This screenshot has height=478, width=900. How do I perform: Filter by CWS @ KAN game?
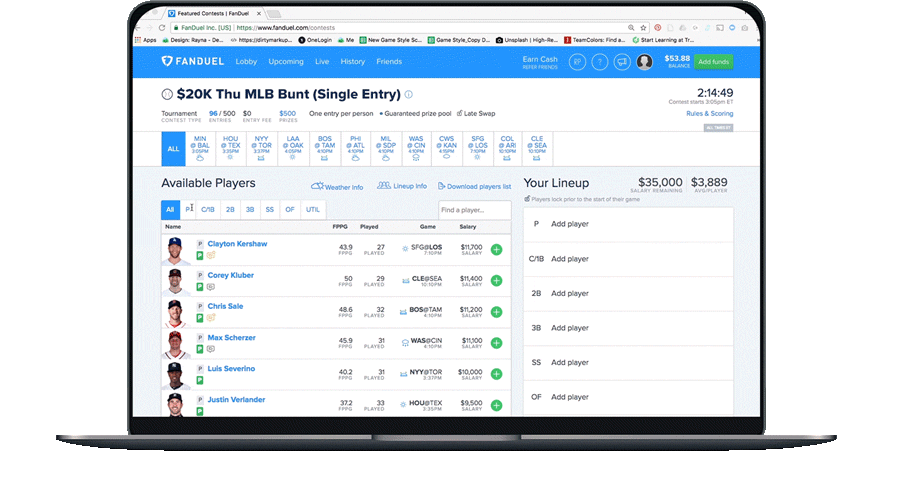(x=447, y=149)
